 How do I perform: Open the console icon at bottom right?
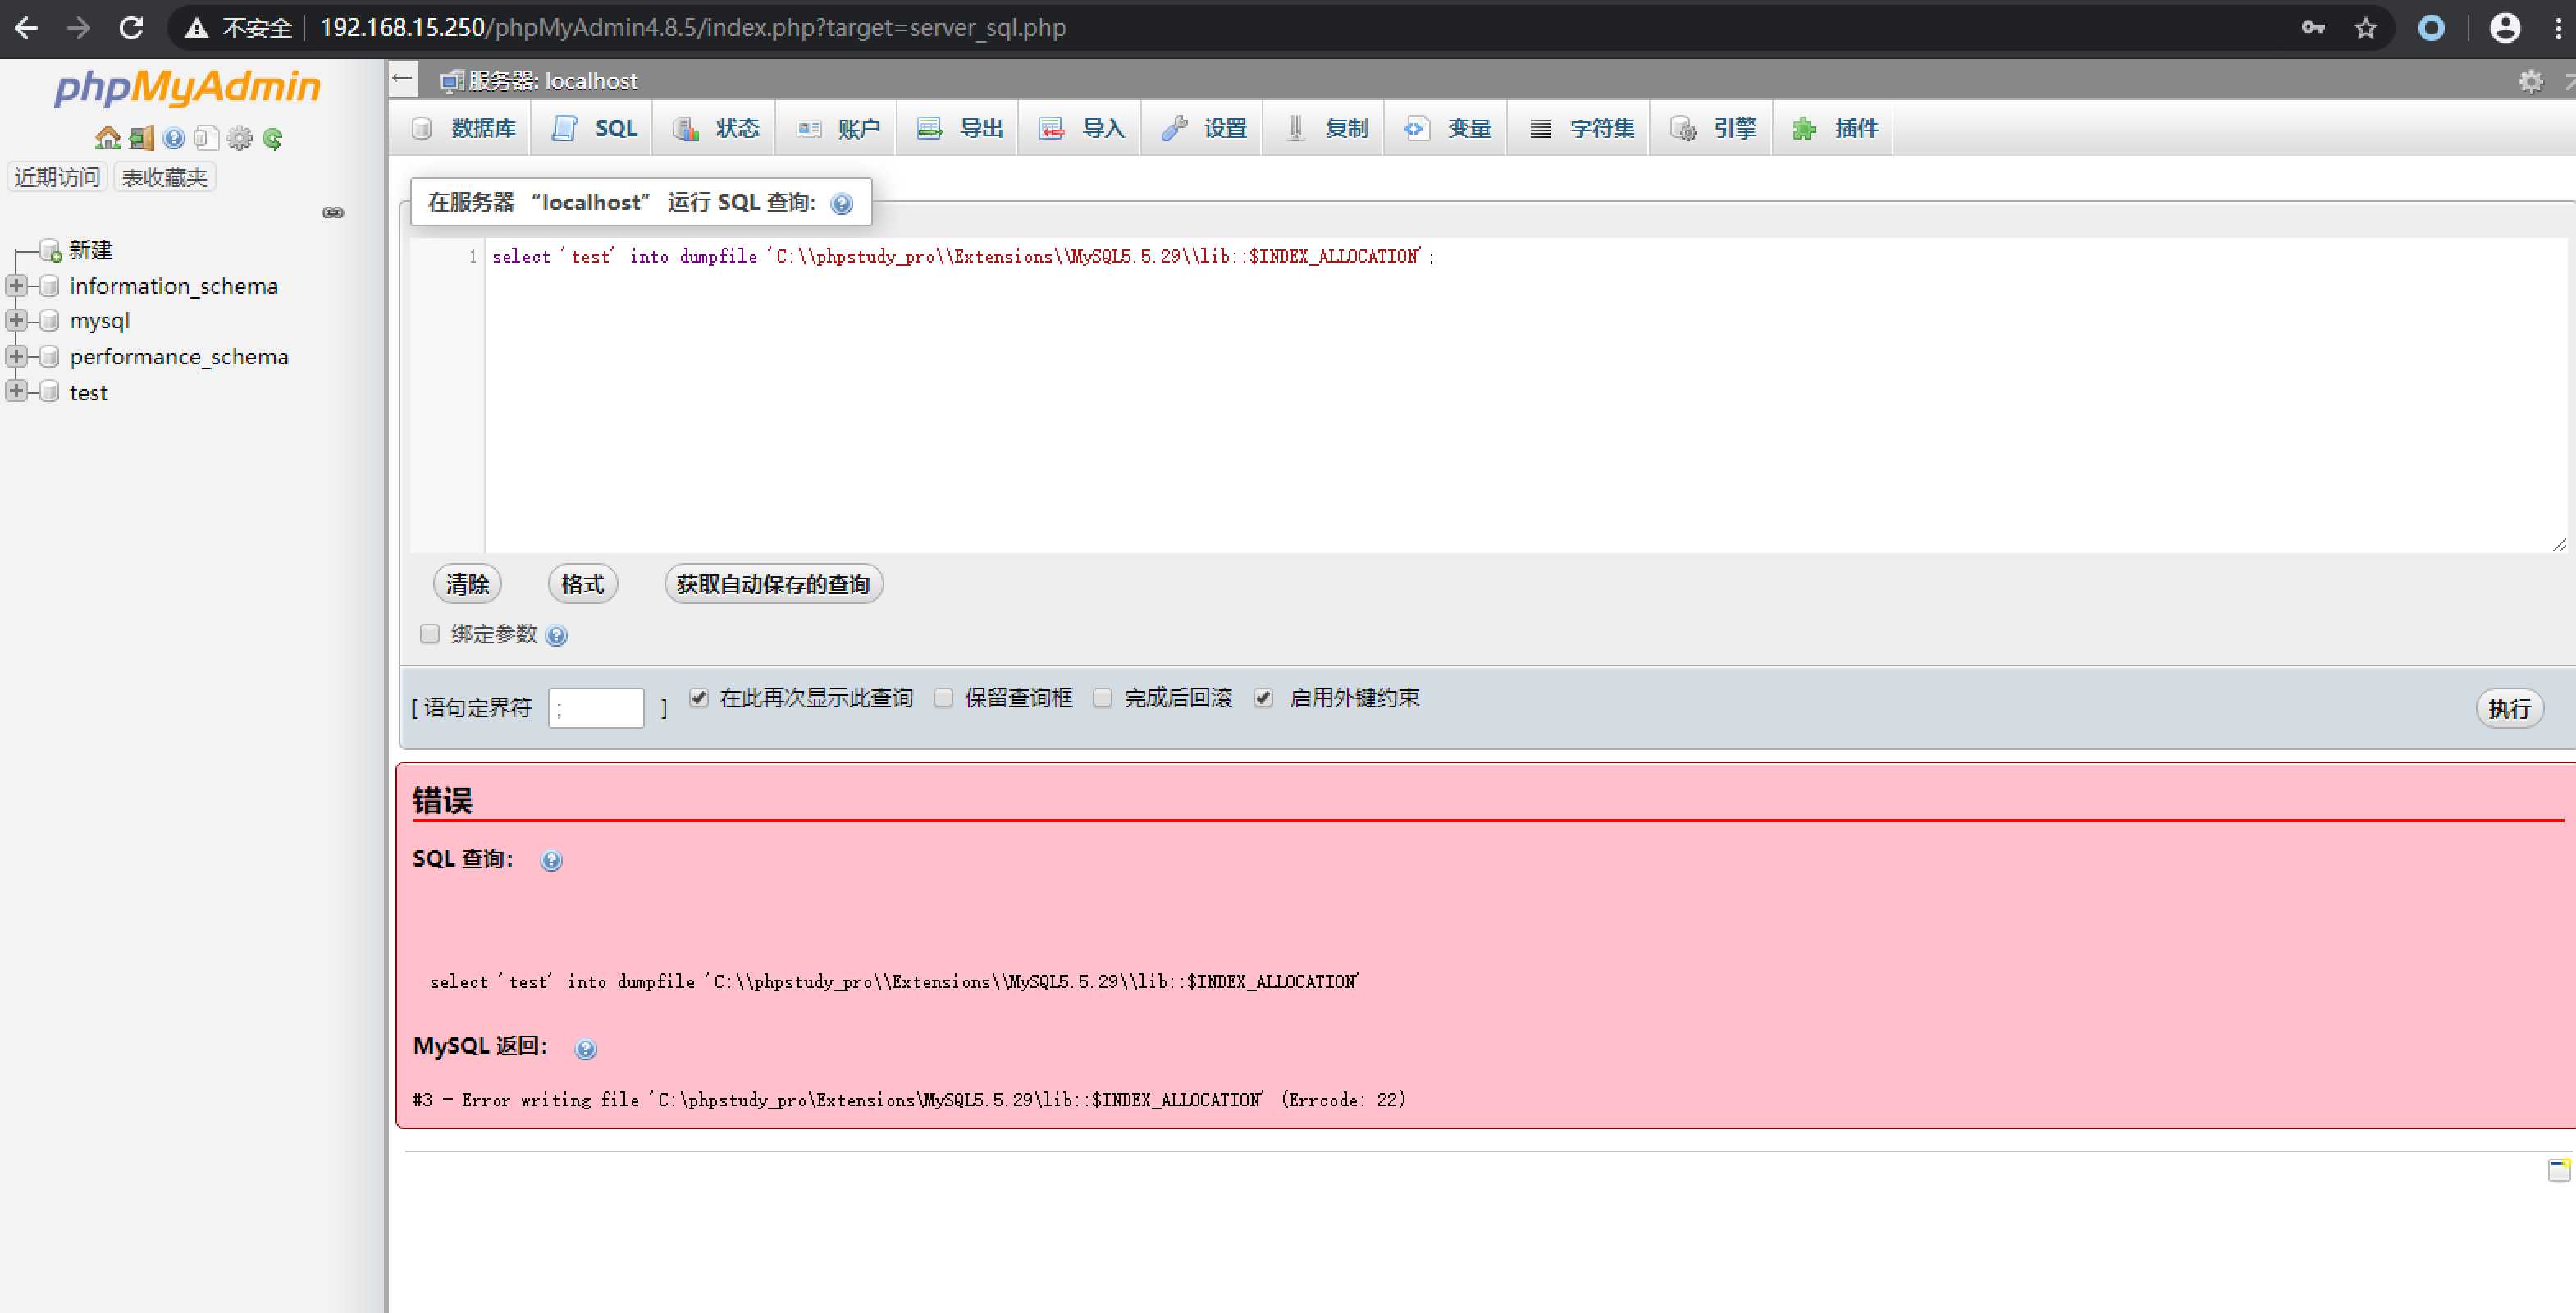tap(2559, 1169)
